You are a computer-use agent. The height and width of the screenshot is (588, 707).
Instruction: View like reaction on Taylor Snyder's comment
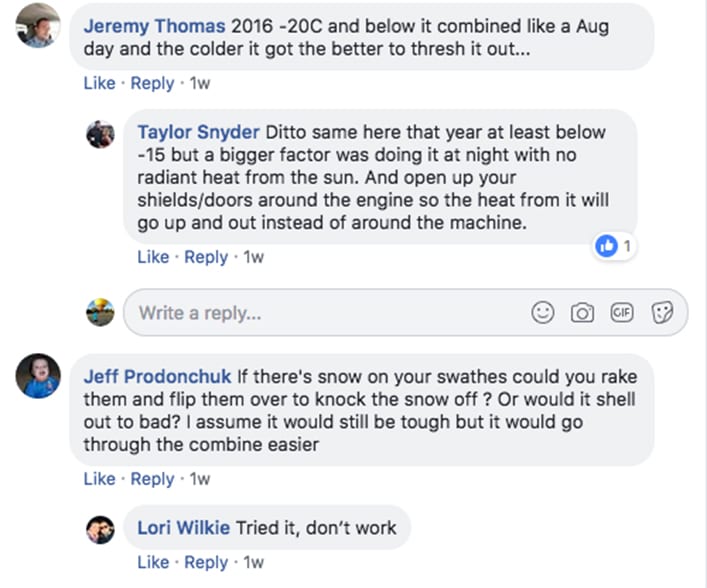[x=613, y=245]
